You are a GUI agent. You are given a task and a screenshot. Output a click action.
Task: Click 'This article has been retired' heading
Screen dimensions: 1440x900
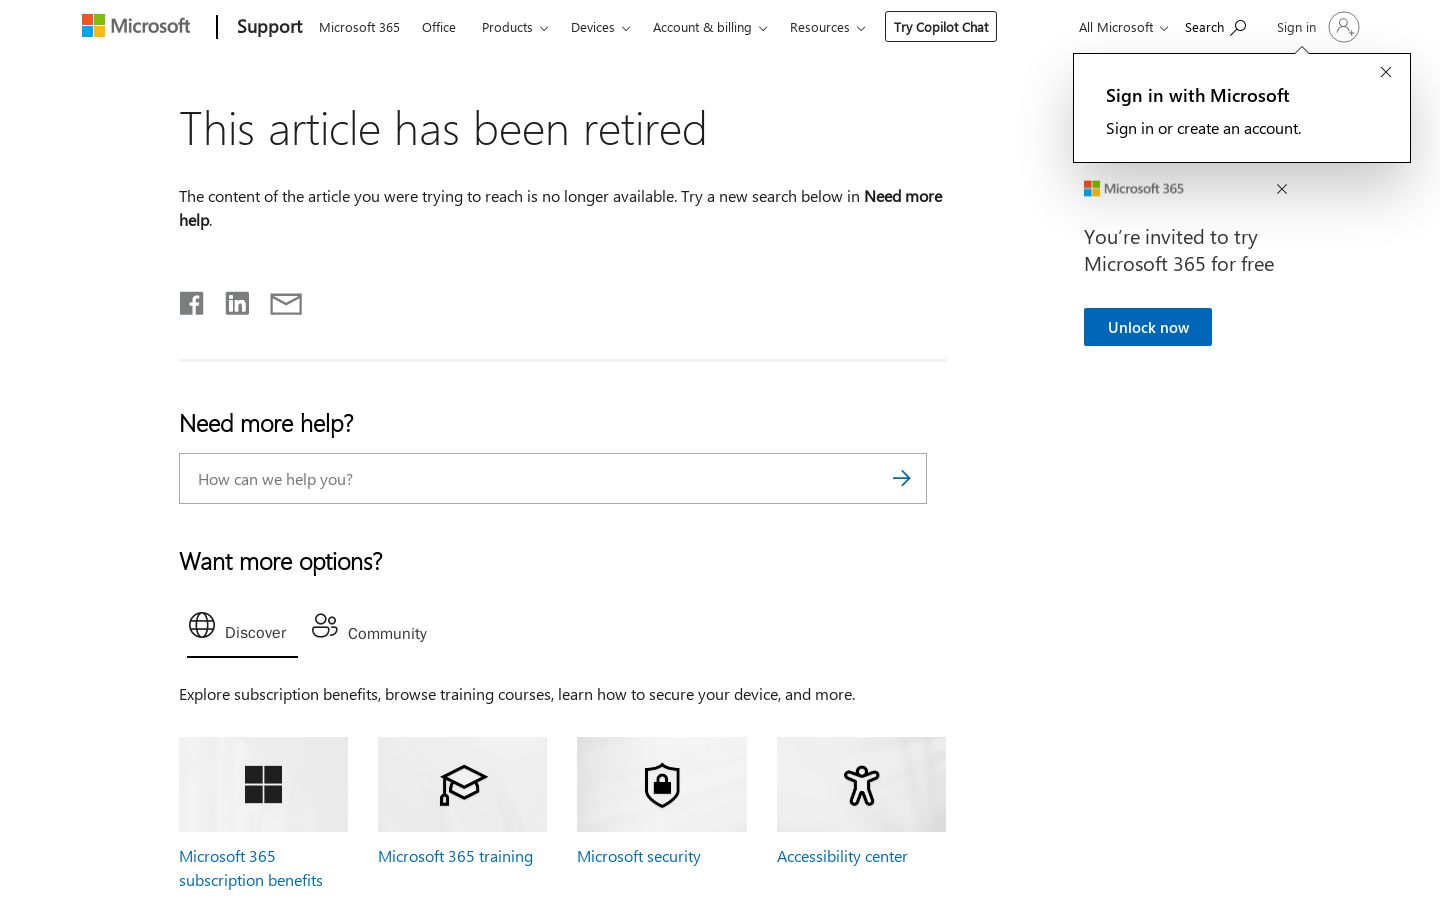[443, 129]
